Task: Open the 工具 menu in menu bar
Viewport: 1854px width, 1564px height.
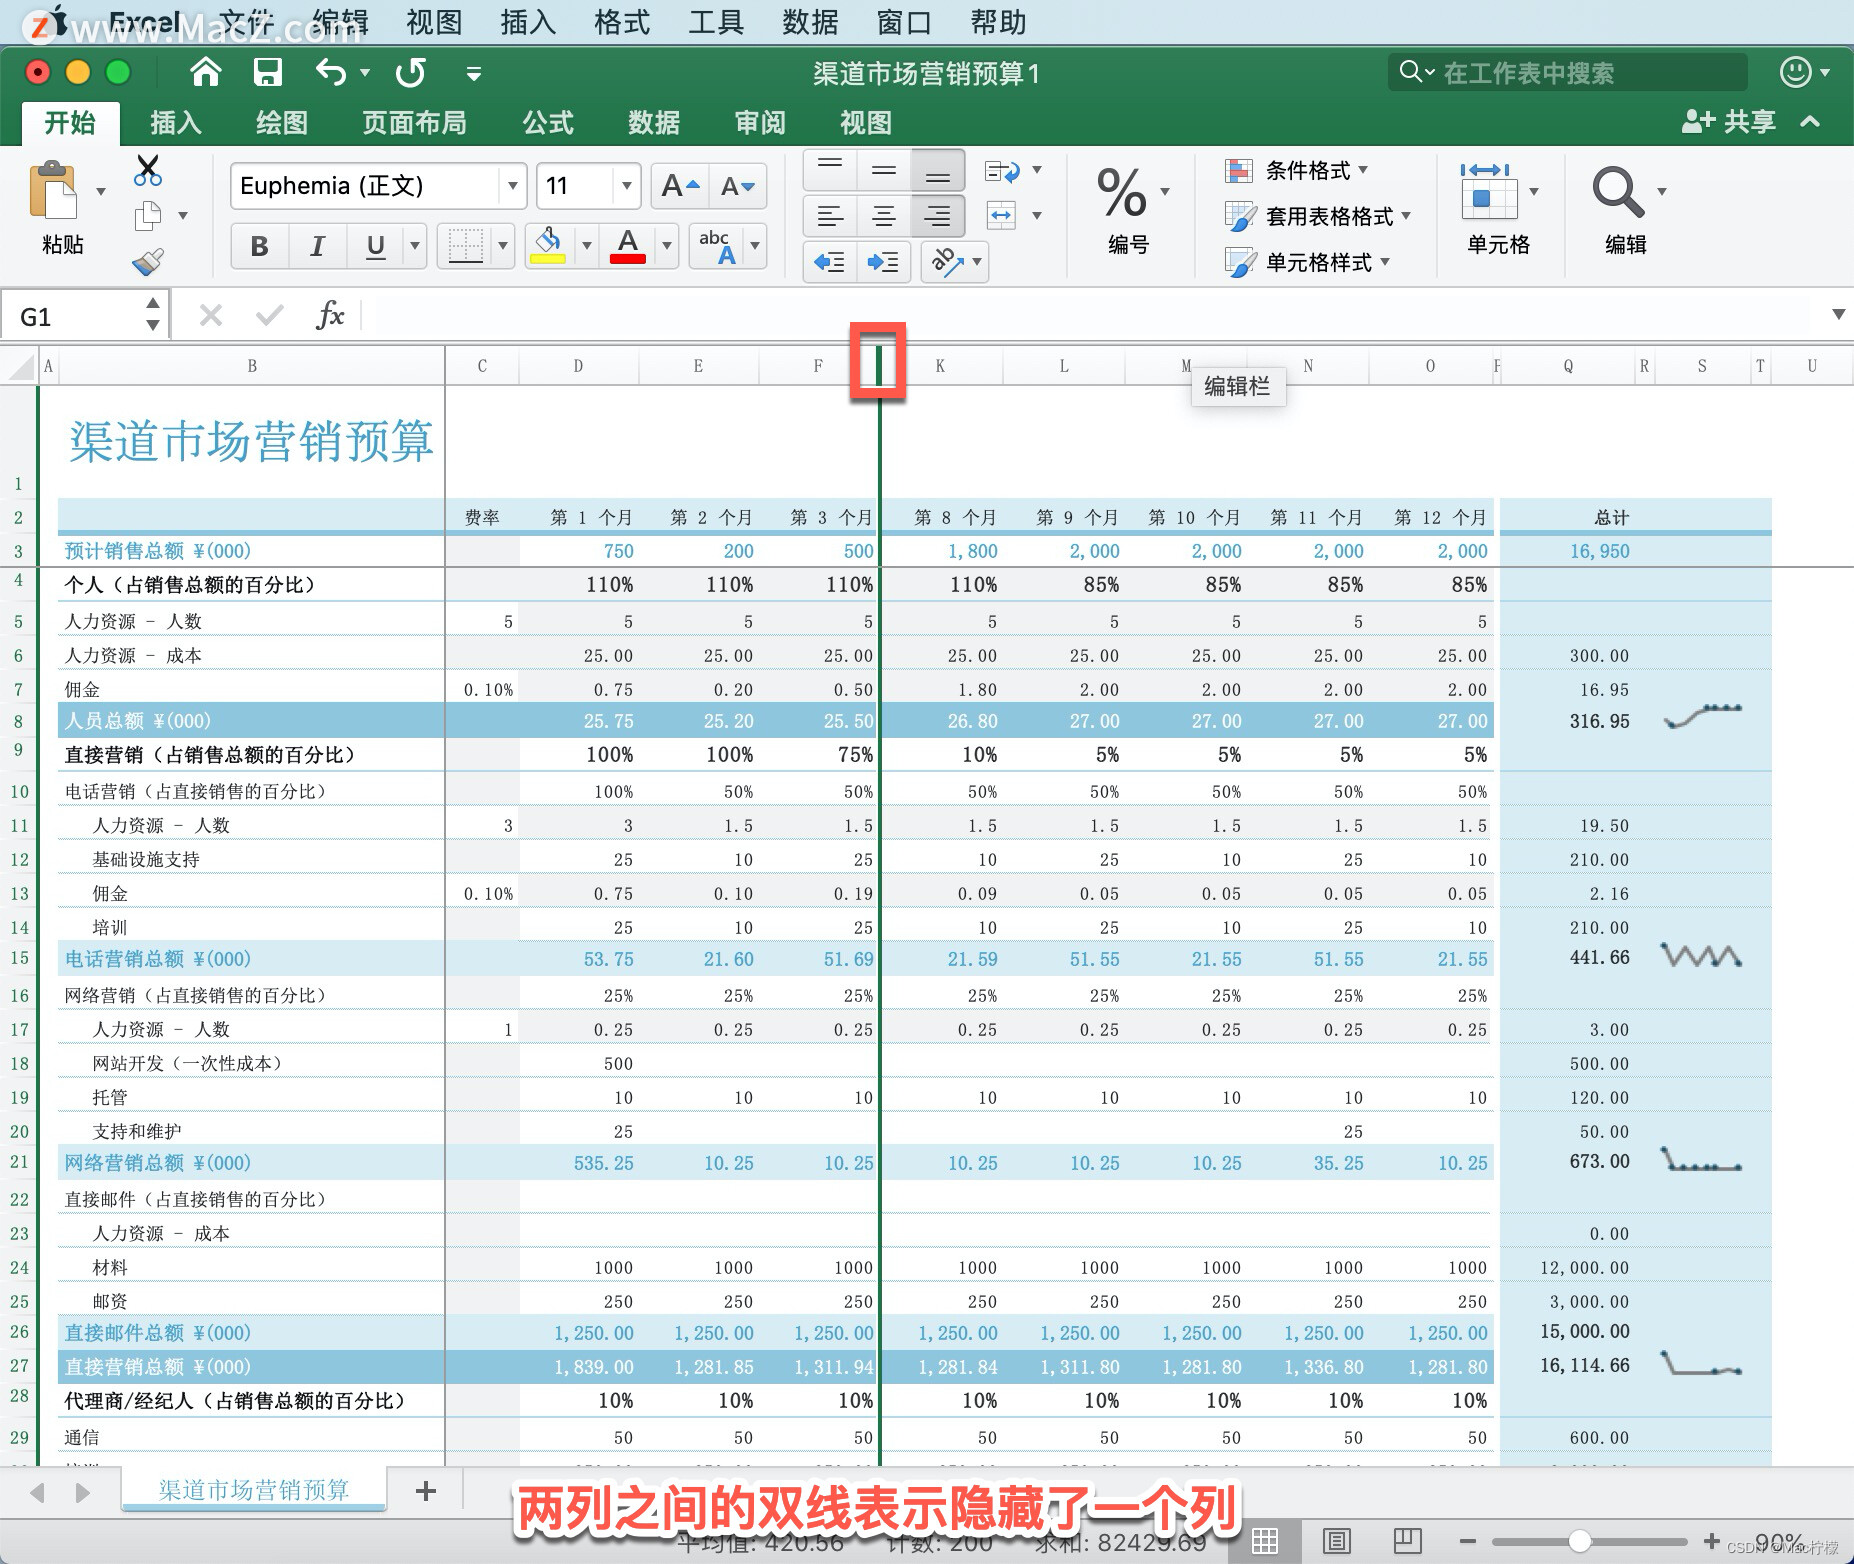Action: pos(716,22)
